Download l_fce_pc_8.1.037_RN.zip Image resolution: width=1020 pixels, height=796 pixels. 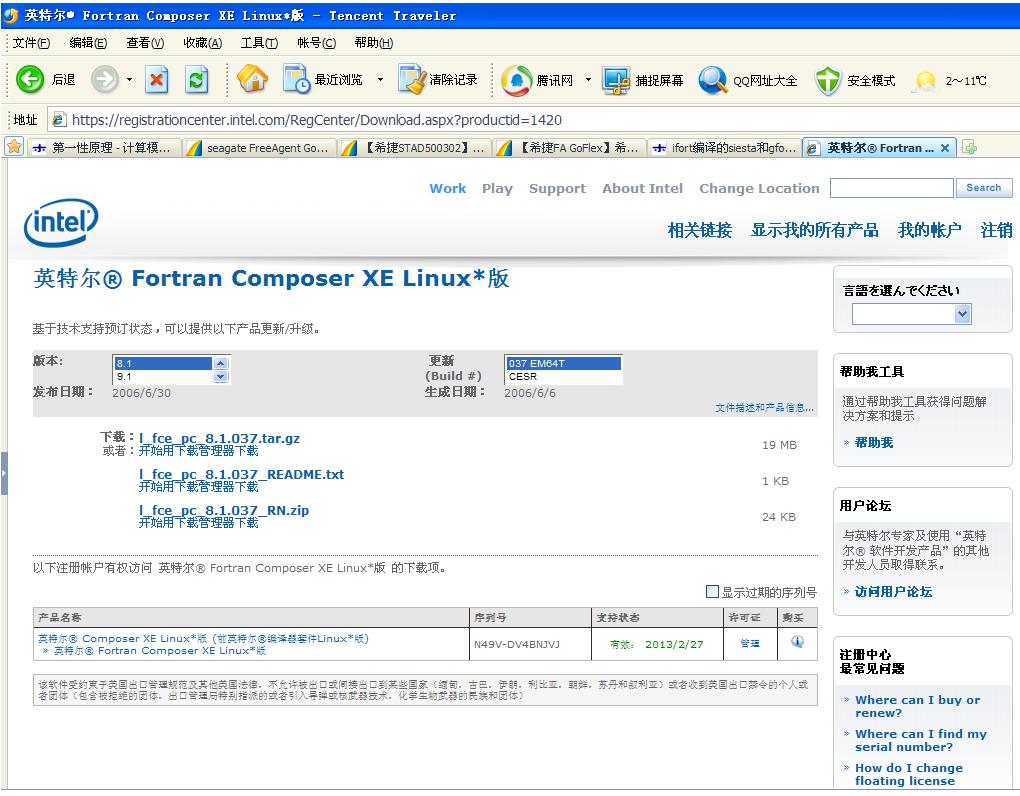[224, 511]
